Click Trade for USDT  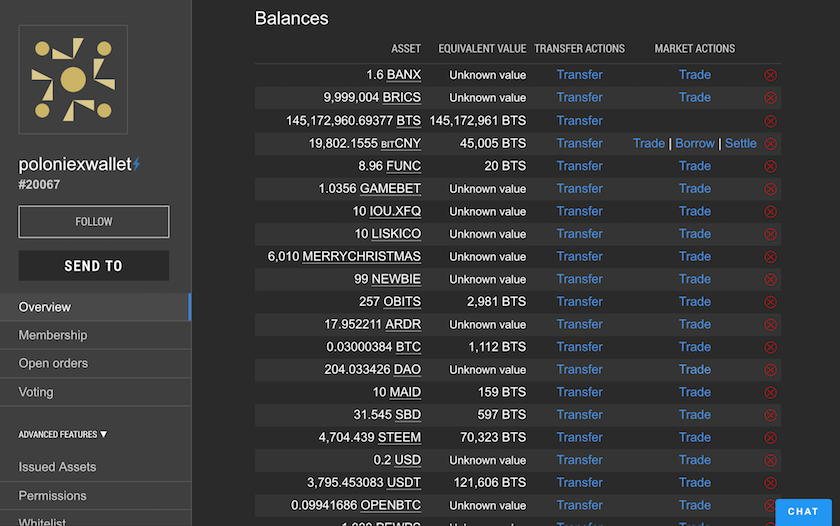pos(695,483)
